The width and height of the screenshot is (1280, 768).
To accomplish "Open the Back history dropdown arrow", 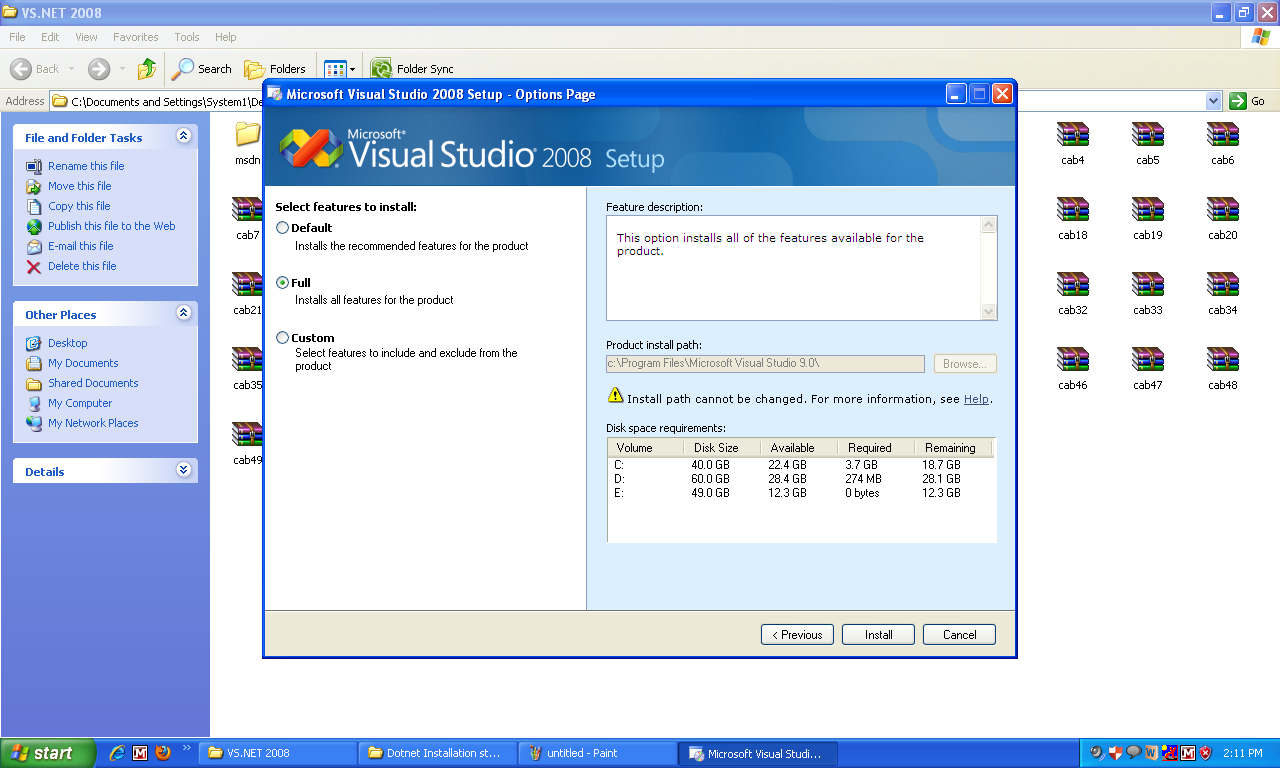I will pos(70,69).
